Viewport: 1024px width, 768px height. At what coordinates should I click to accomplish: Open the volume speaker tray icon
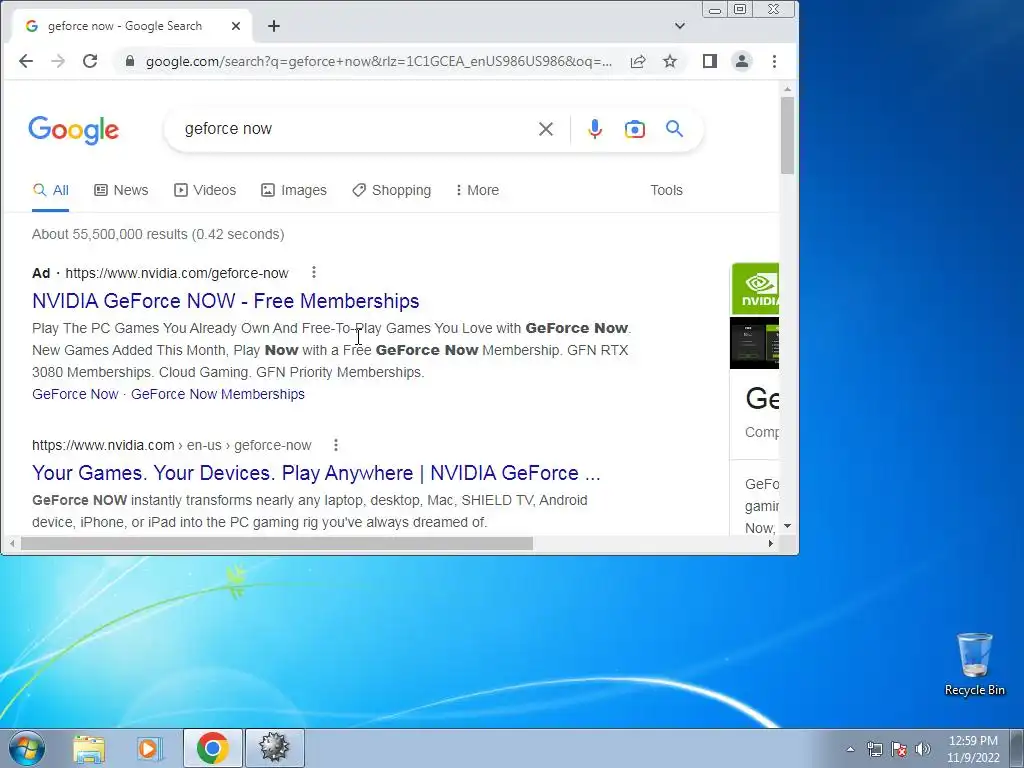[923, 749]
